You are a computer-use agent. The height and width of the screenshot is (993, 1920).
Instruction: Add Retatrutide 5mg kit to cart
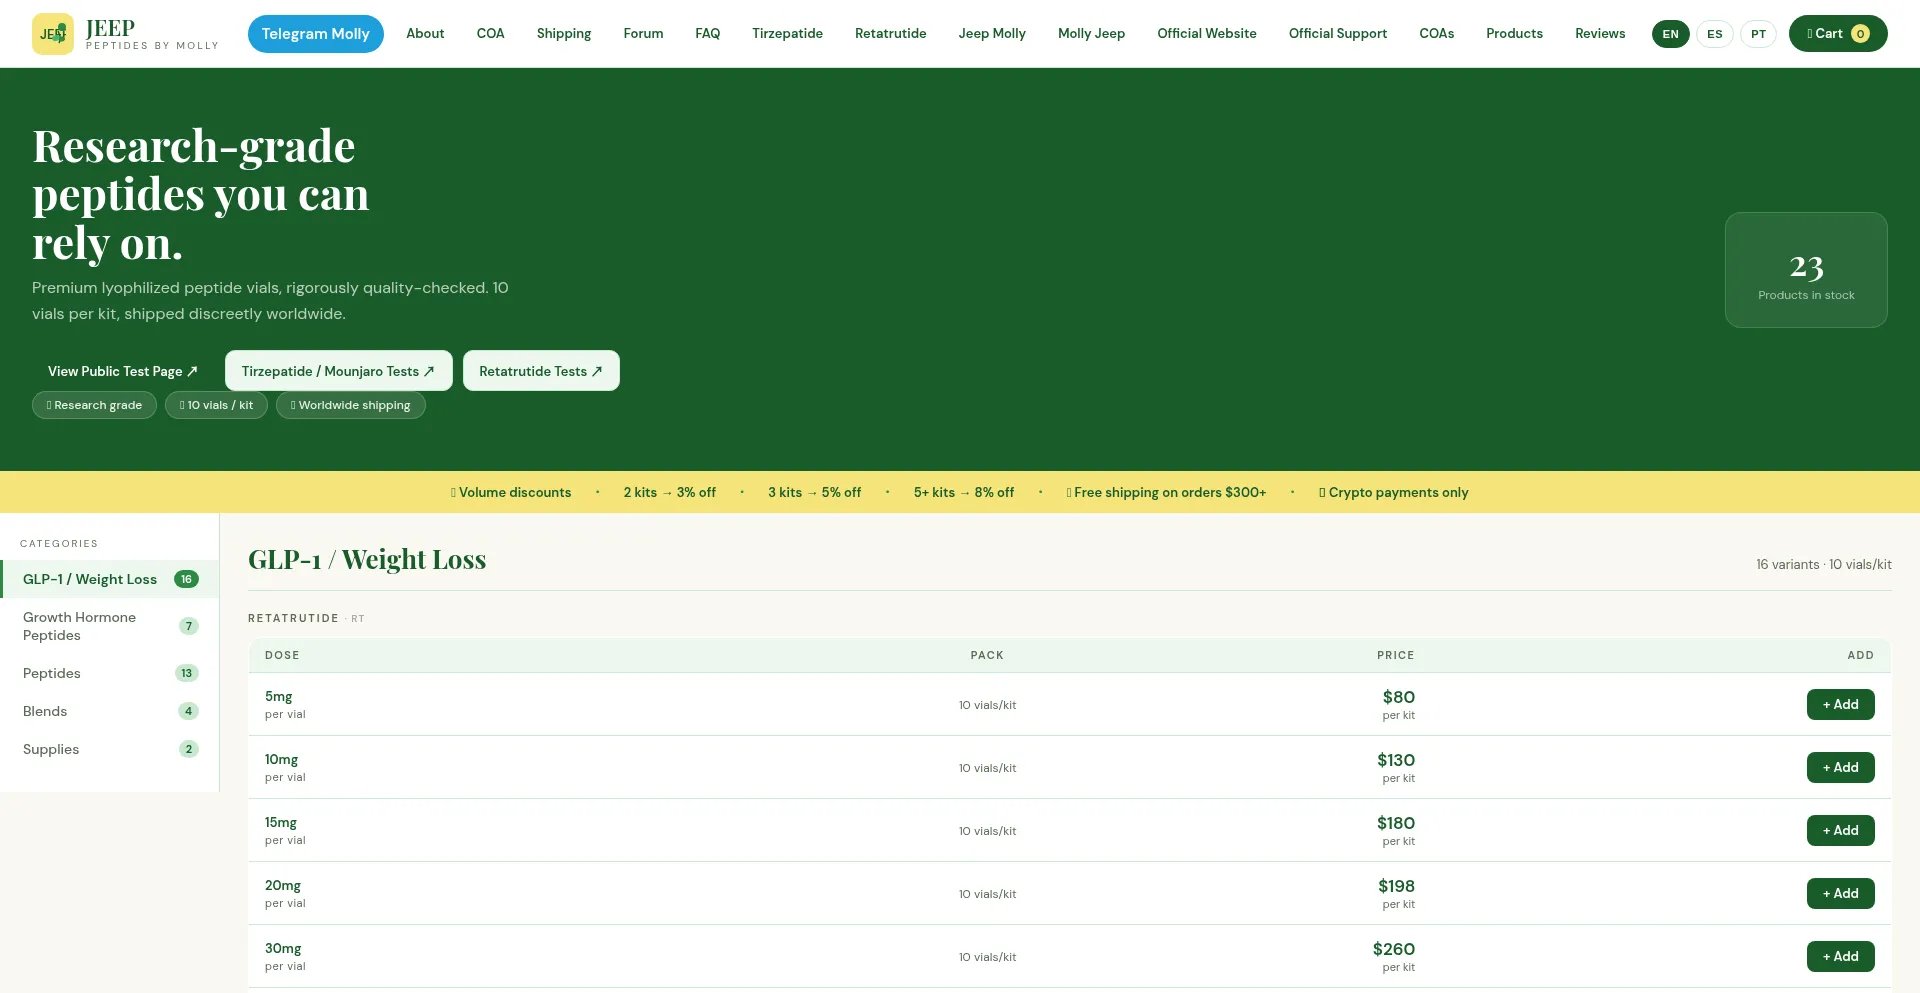(x=1840, y=705)
